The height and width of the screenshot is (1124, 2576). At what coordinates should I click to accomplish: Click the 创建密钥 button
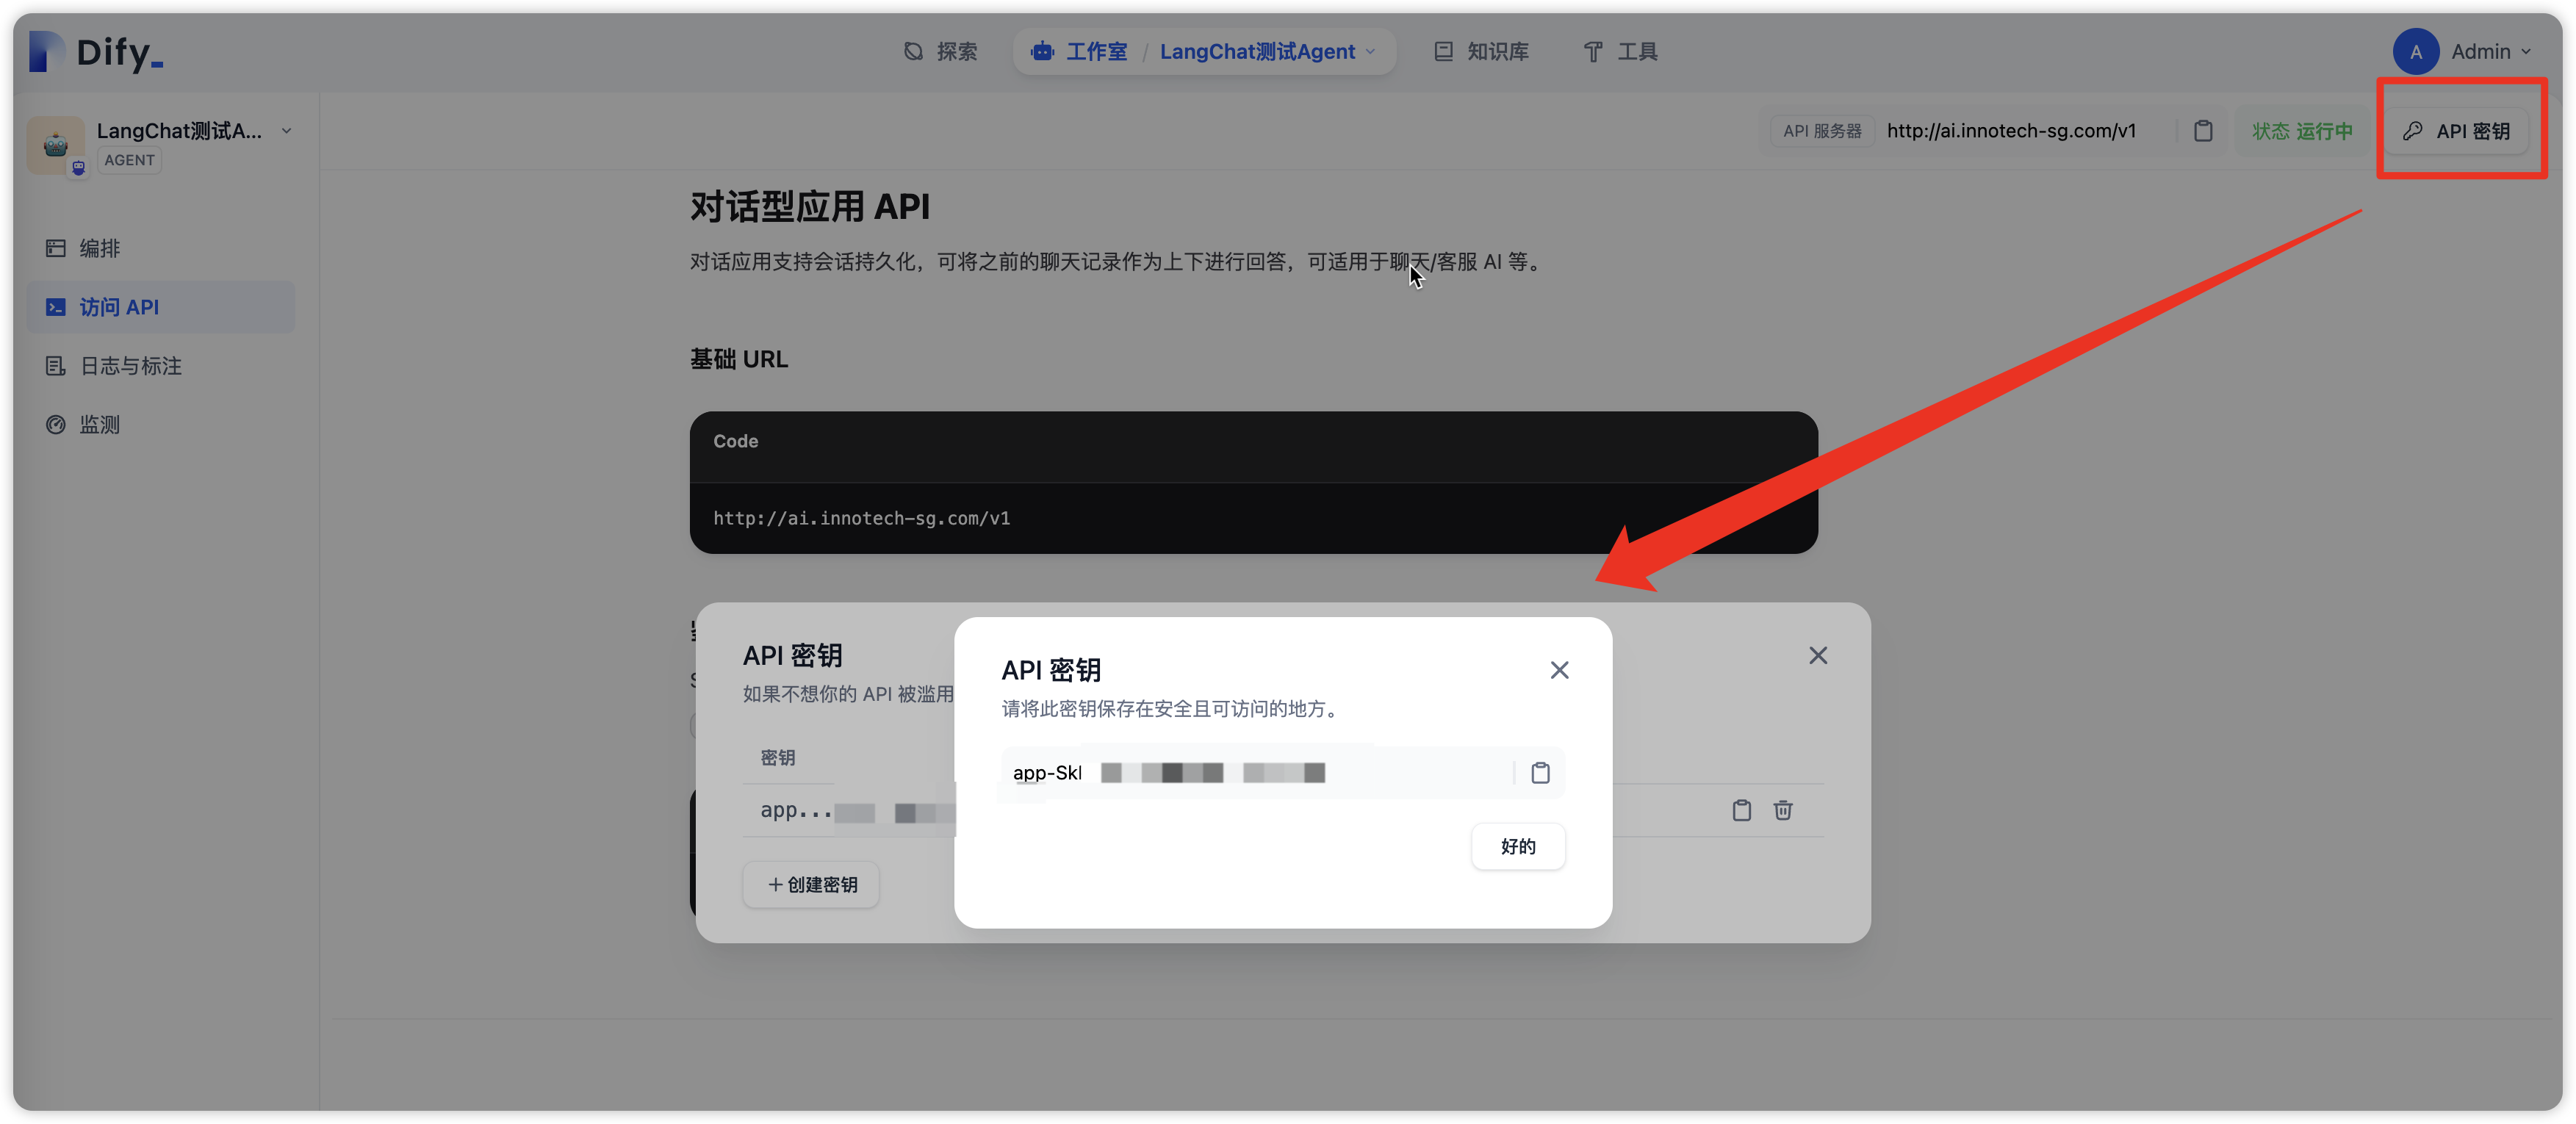point(811,884)
